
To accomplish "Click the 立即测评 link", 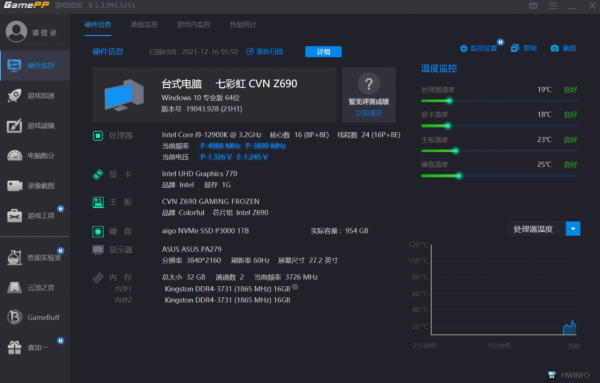I will [x=368, y=113].
